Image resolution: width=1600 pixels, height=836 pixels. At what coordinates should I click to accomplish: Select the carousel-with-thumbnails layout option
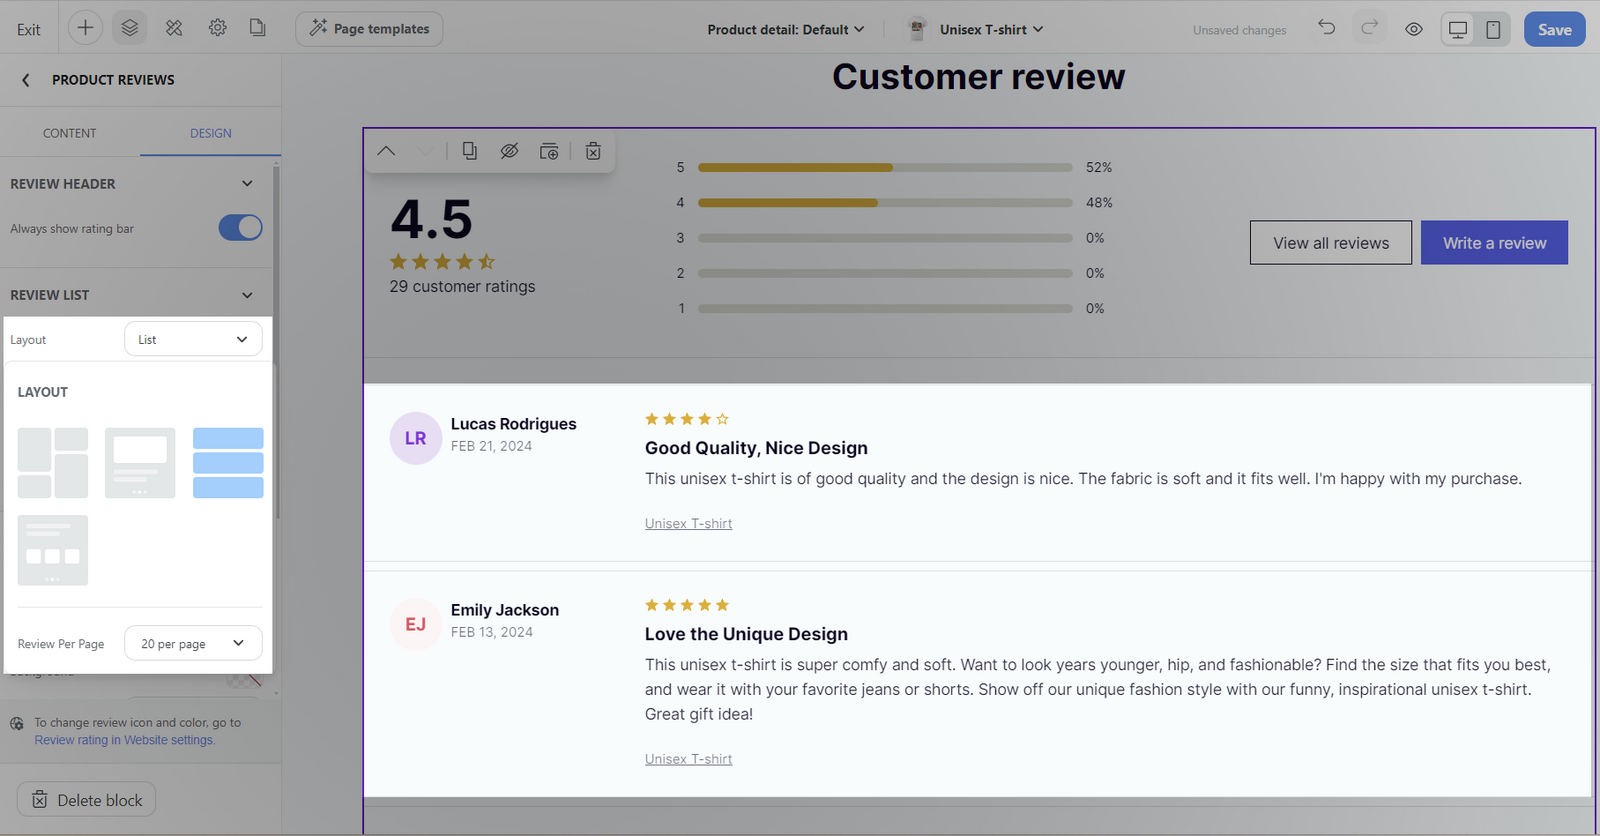point(53,550)
